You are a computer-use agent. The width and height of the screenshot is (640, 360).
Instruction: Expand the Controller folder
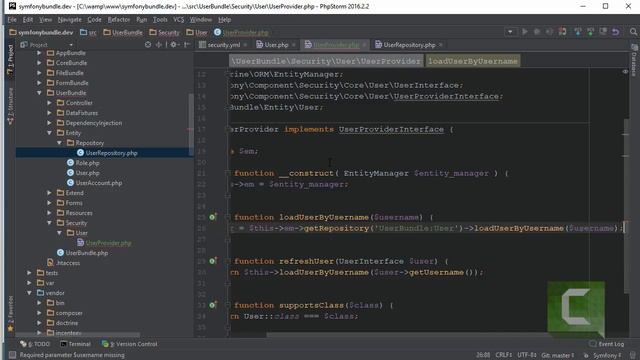pos(49,103)
